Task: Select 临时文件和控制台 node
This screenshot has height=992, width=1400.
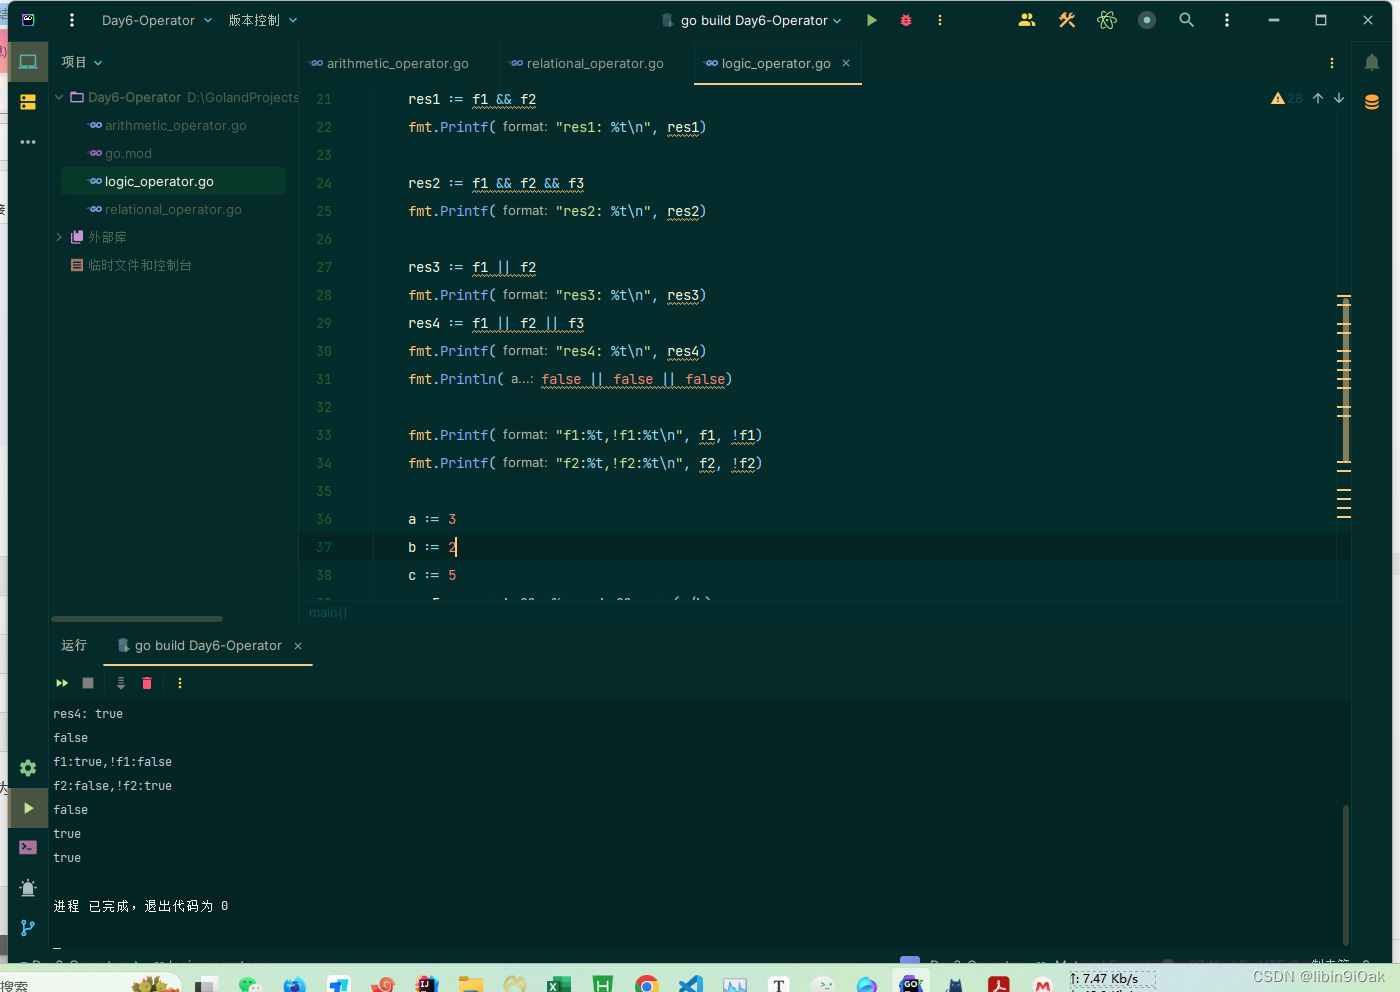Action: pyautogui.click(x=131, y=265)
